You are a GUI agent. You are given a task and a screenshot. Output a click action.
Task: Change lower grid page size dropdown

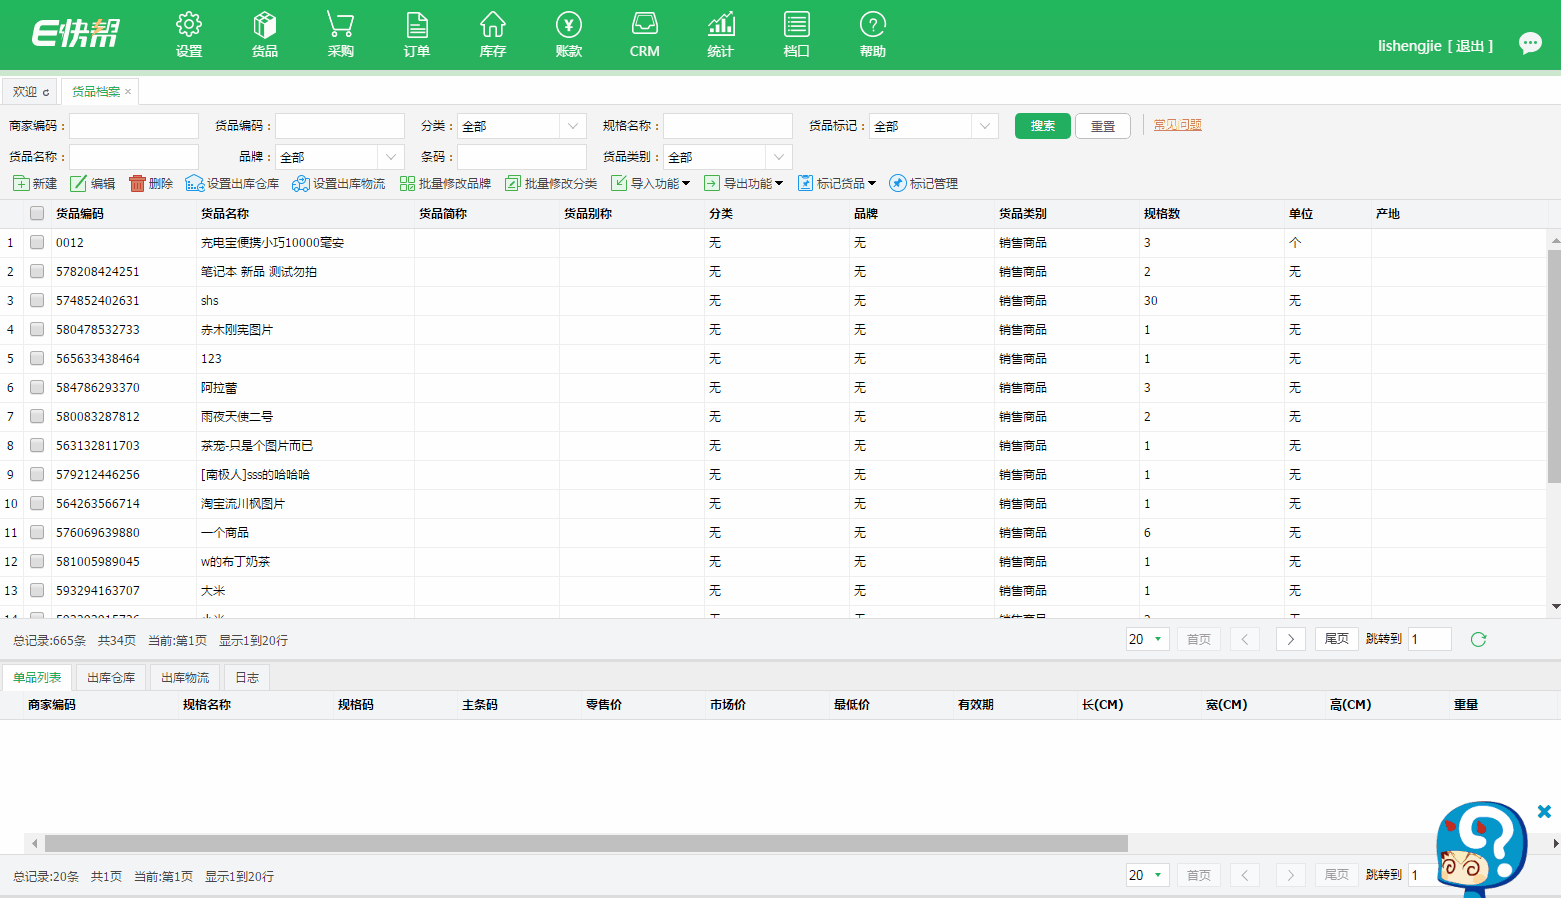tap(1147, 875)
